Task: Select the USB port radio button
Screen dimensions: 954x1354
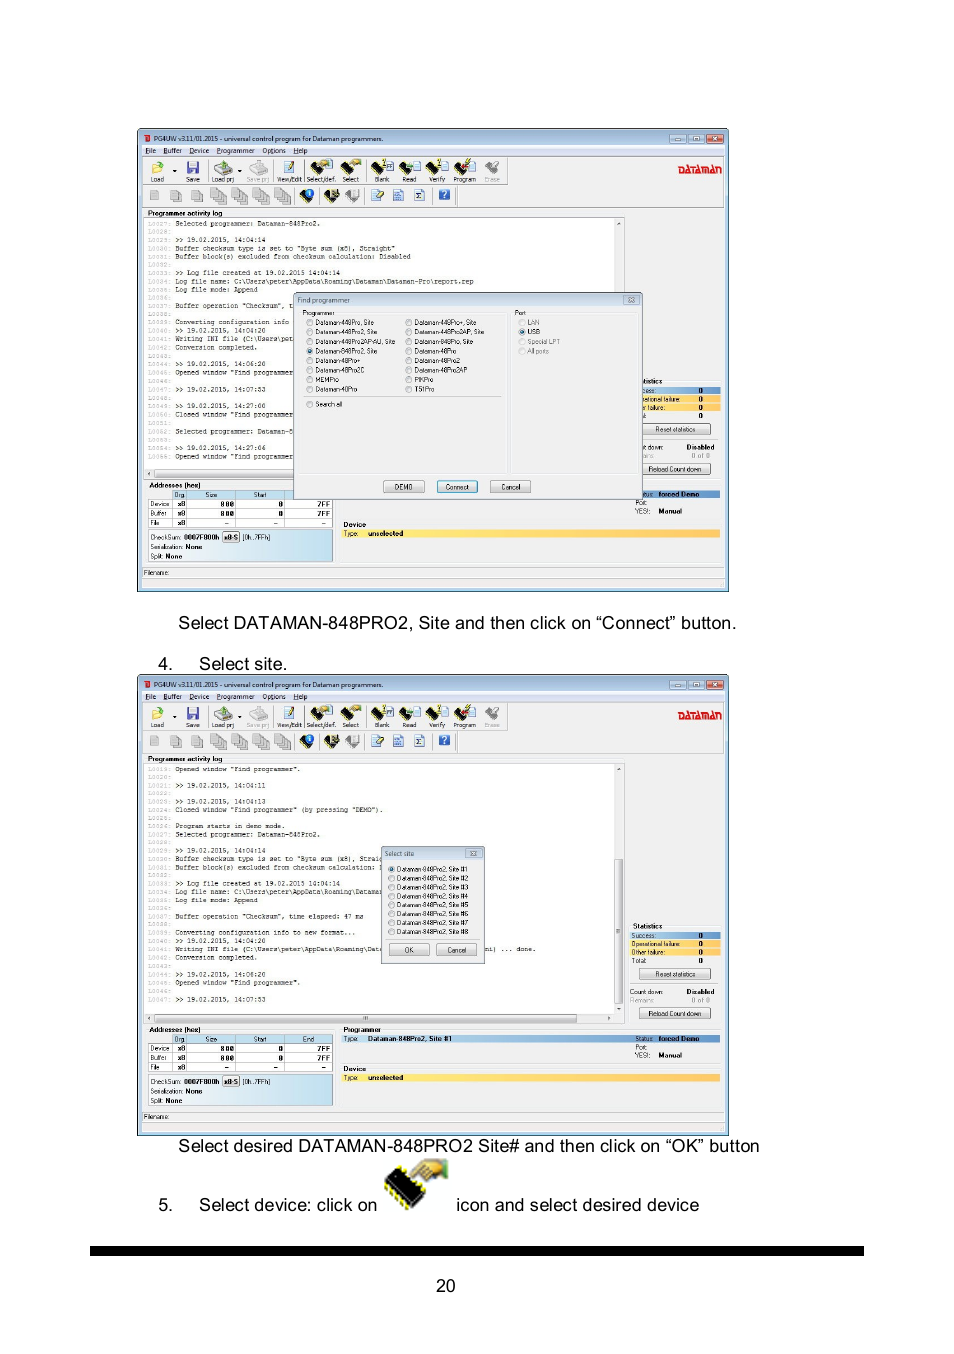Action: click(522, 332)
